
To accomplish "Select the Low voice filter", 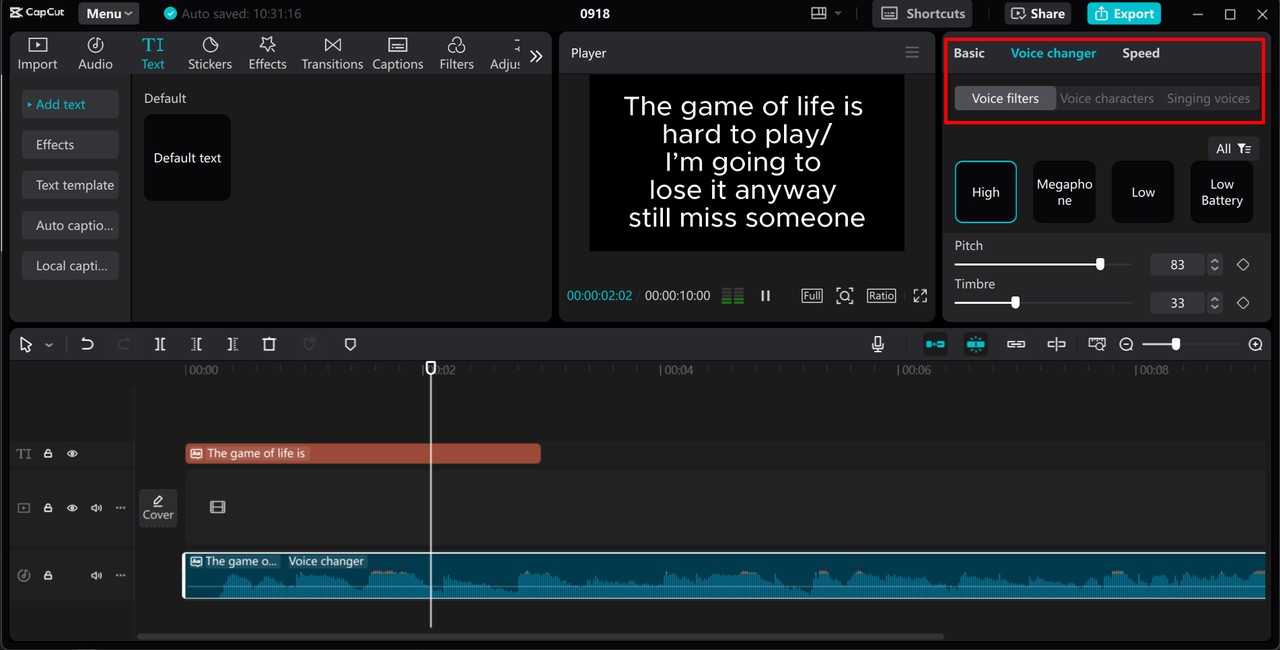I will [x=1143, y=192].
